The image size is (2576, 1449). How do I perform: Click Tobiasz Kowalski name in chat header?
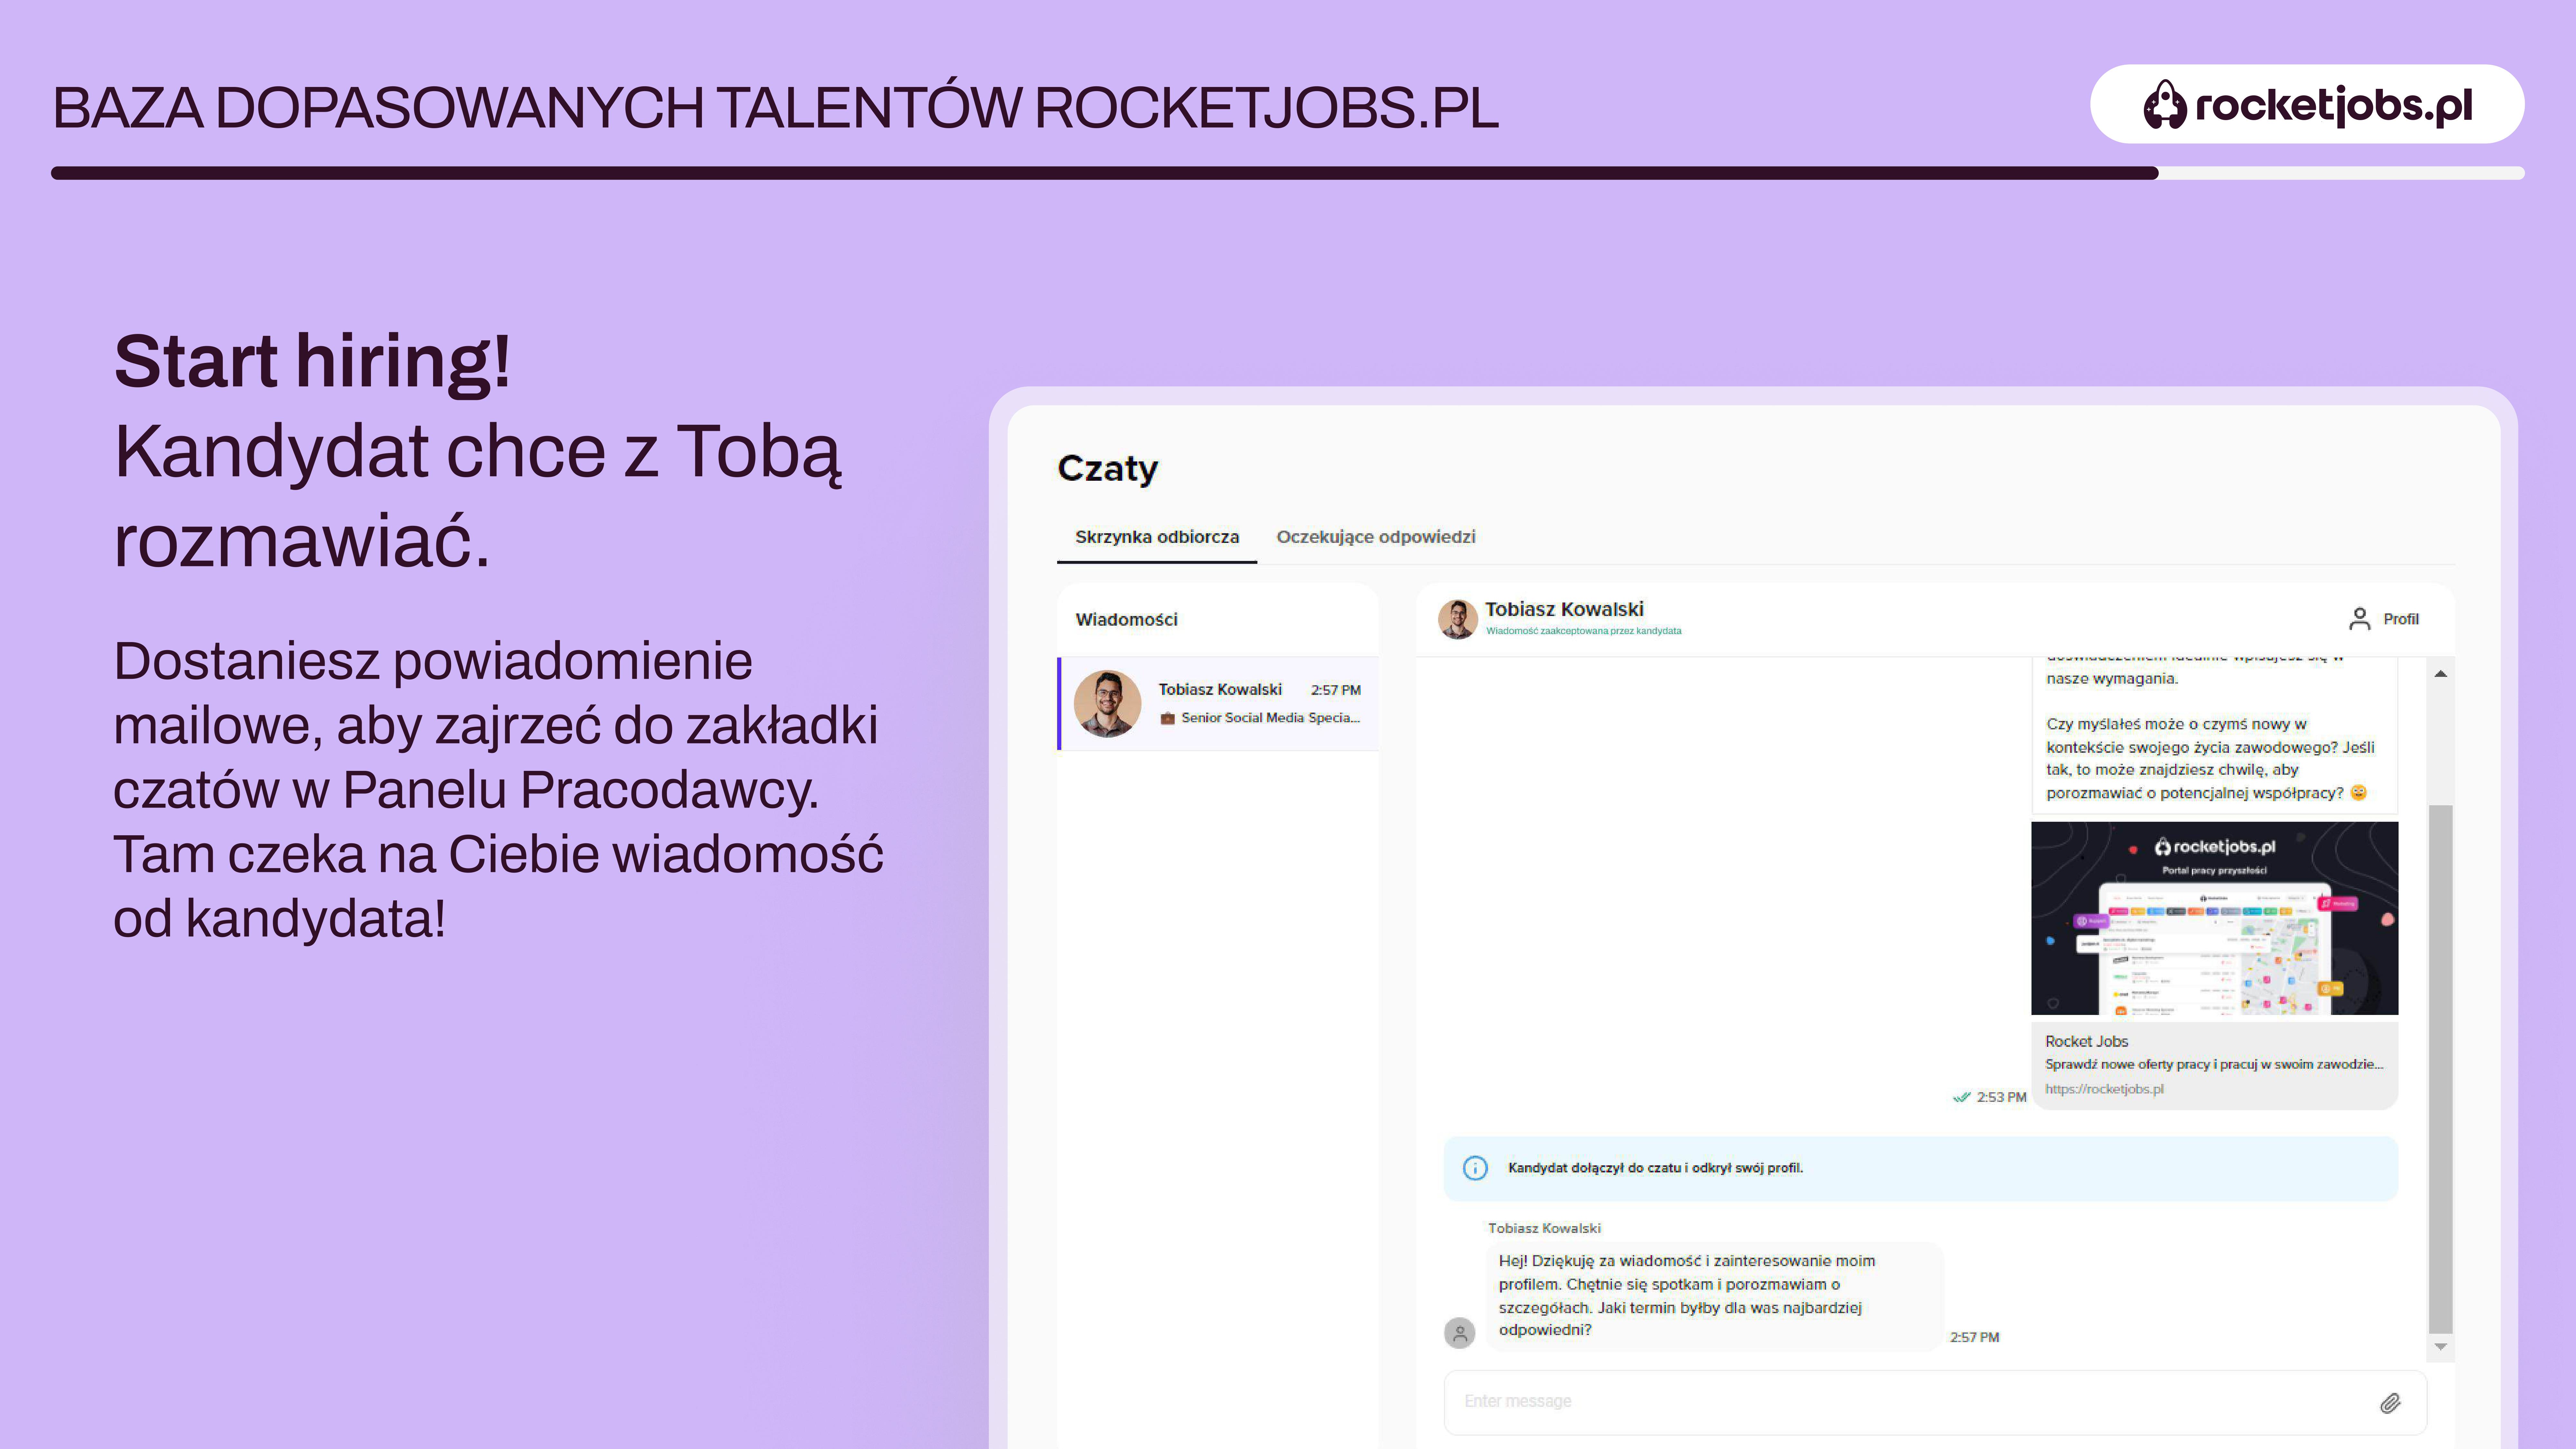tap(1564, 609)
